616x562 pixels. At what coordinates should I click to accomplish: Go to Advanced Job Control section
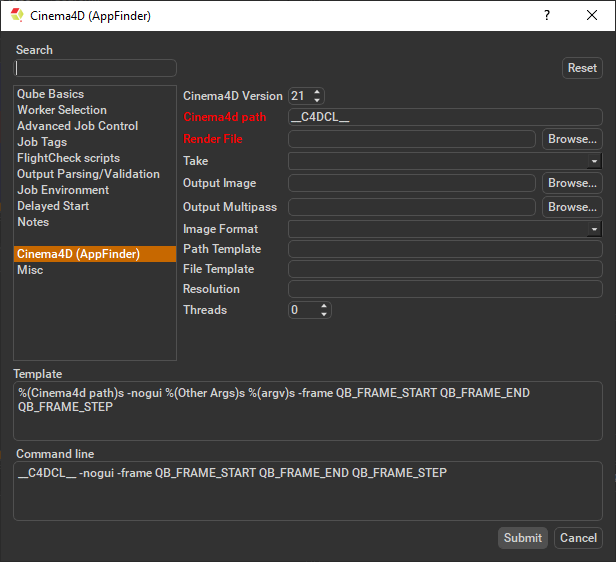[x=78, y=126]
